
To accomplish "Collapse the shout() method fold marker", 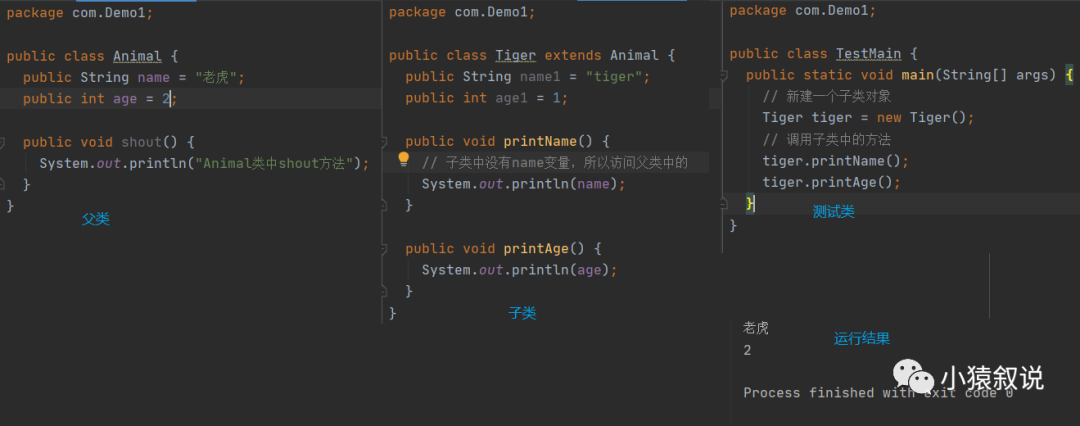I will point(2,143).
